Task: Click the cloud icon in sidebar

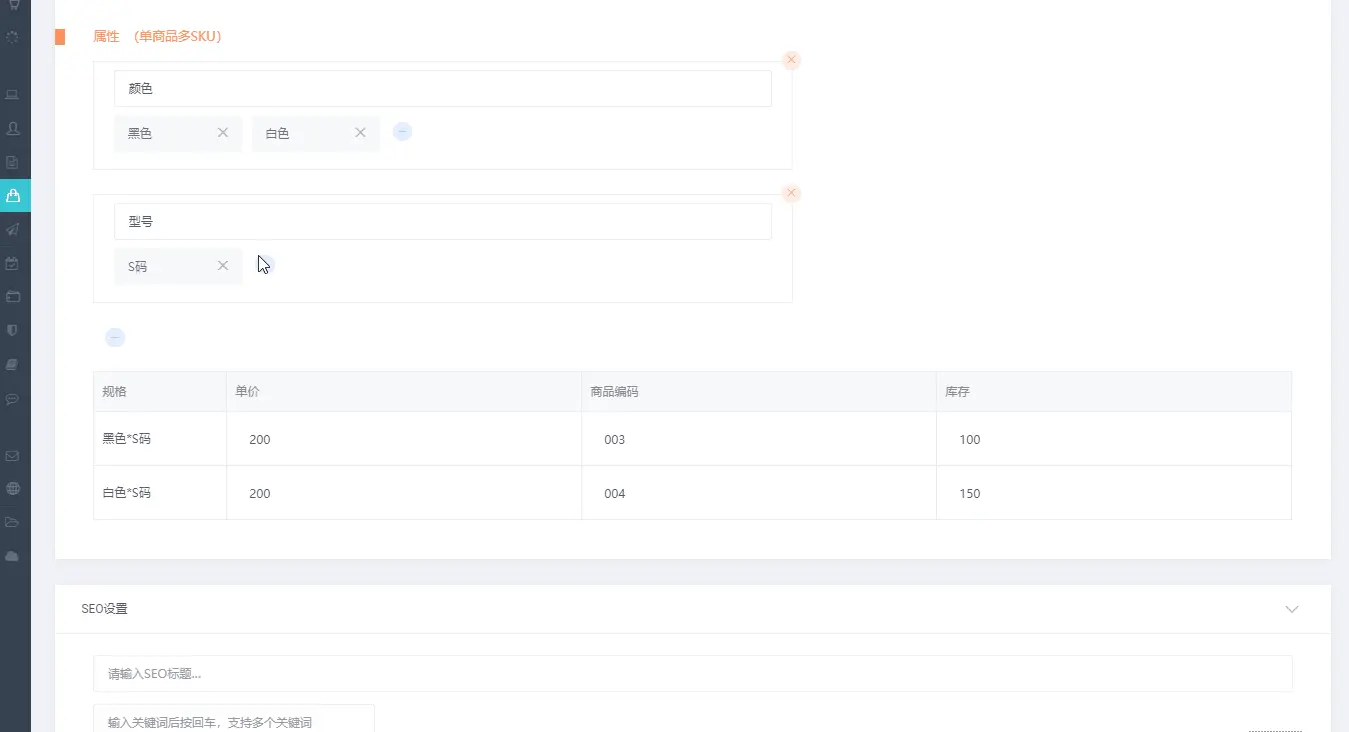Action: [13, 556]
